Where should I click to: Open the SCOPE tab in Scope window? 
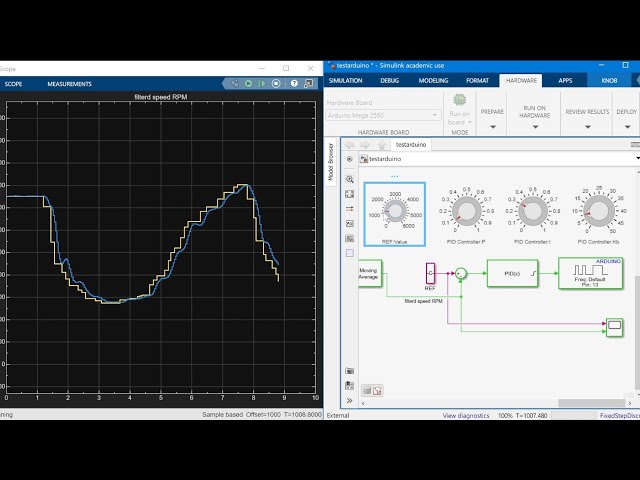[13, 84]
